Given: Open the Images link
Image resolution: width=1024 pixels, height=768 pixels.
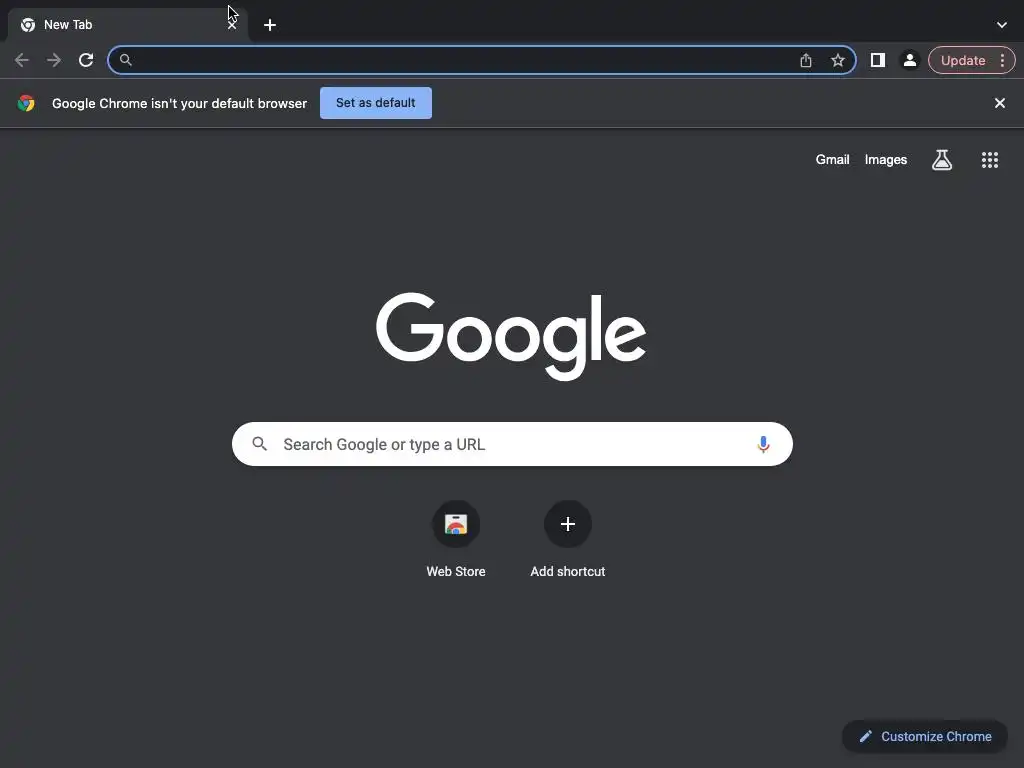Looking at the screenshot, I should click(x=886, y=159).
